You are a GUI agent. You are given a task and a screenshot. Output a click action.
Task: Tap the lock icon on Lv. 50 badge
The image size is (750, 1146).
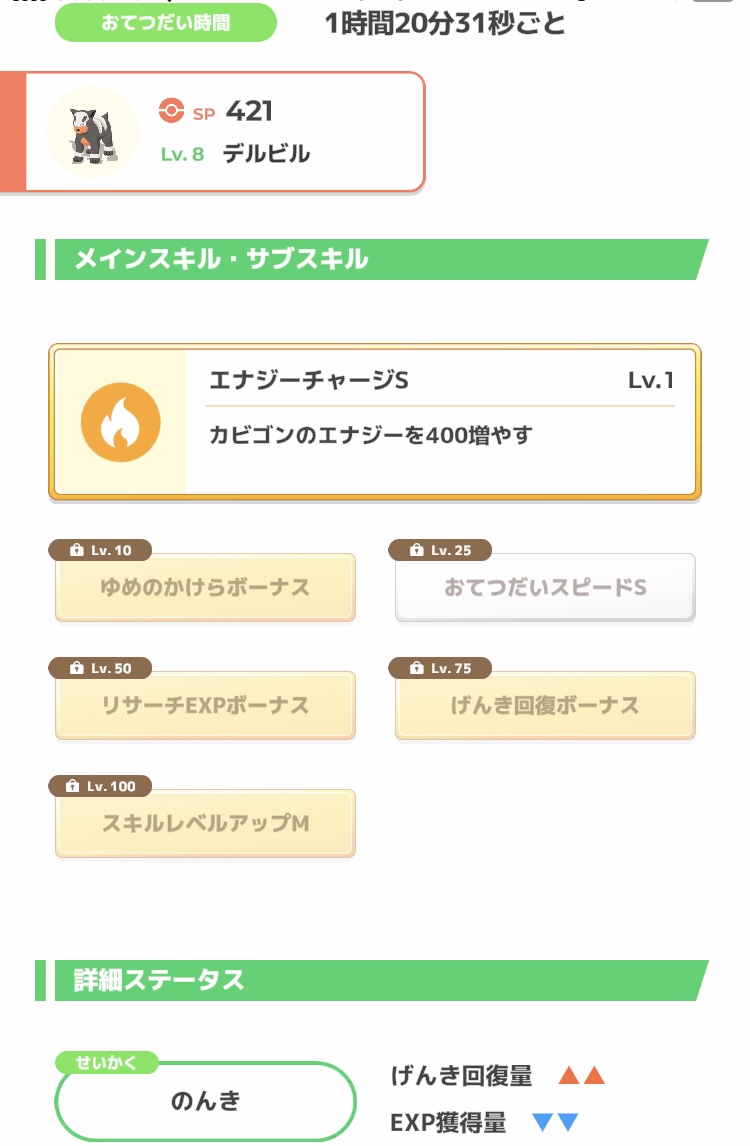[77, 668]
